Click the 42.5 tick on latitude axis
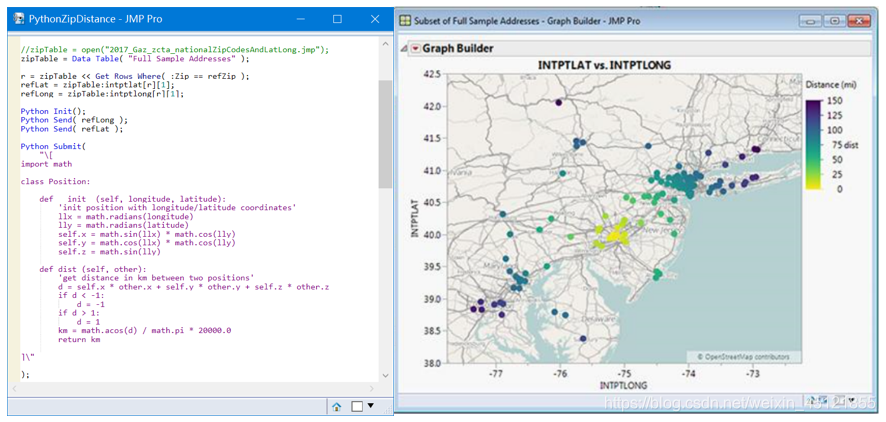Viewport: 886px width, 422px height. coord(431,74)
